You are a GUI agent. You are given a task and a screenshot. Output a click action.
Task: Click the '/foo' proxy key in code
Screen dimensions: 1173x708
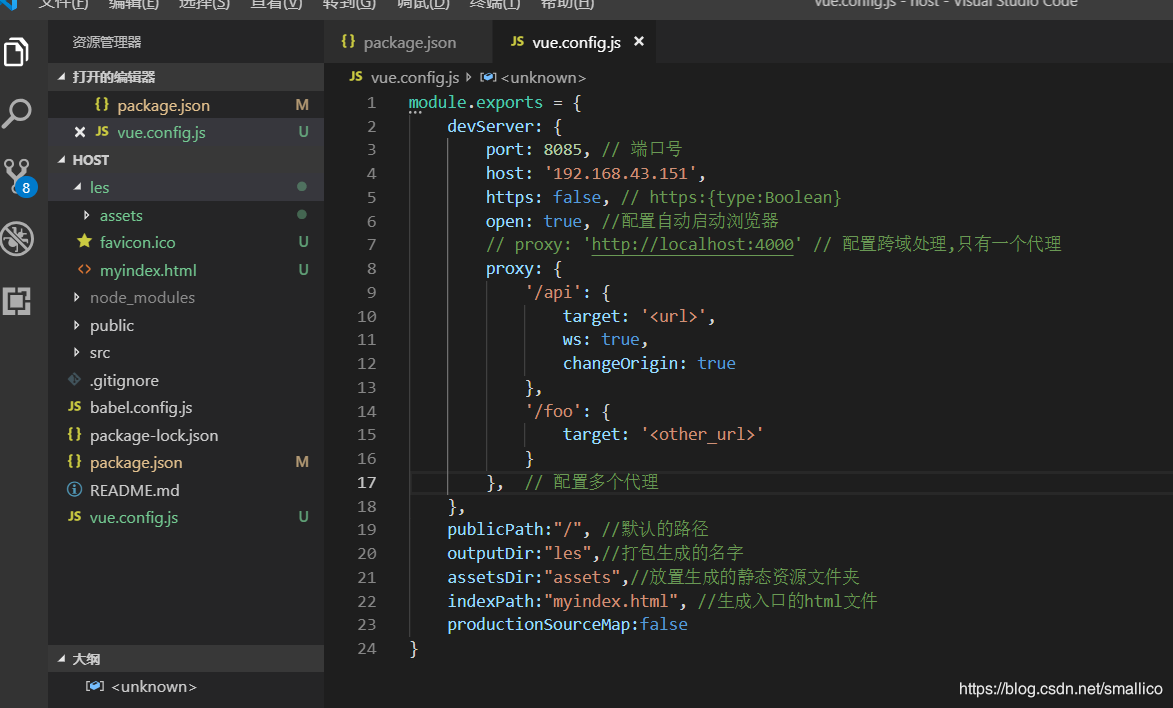(553, 412)
